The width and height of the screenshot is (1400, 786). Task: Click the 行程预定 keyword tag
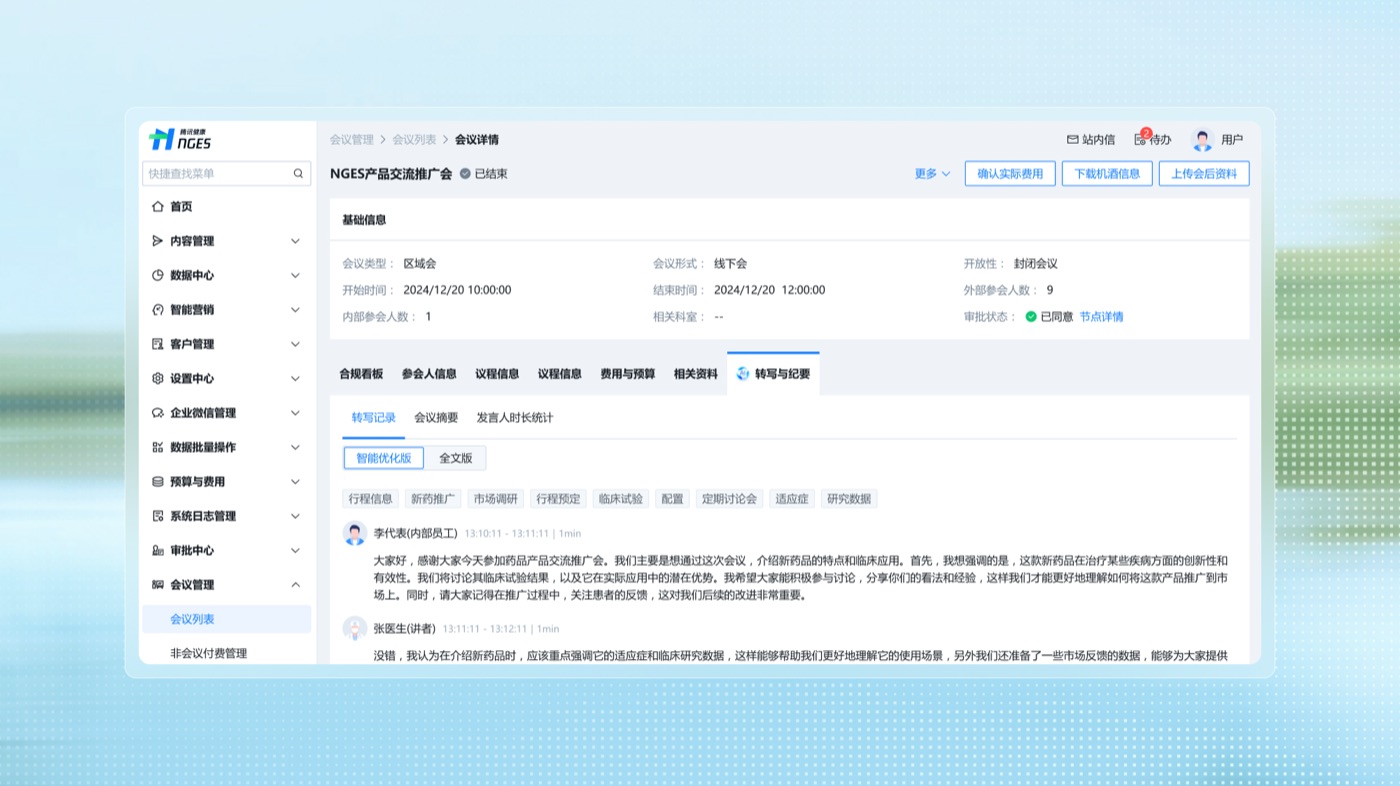558,499
